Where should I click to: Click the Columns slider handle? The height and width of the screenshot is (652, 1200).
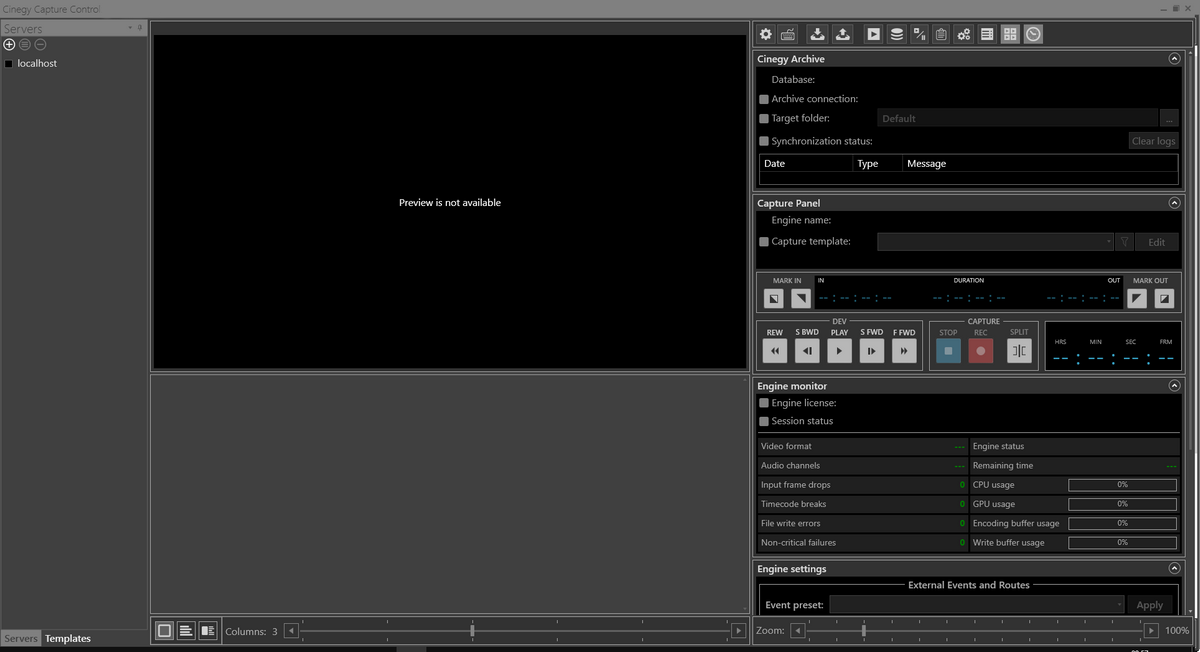tap(472, 631)
